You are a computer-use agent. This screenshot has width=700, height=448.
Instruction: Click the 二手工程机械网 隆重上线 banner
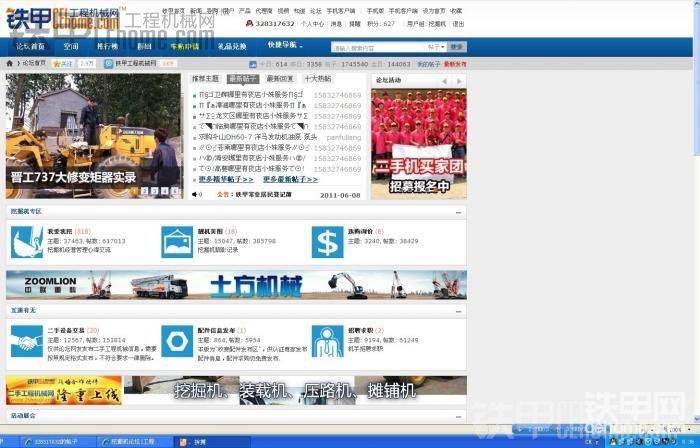64,390
